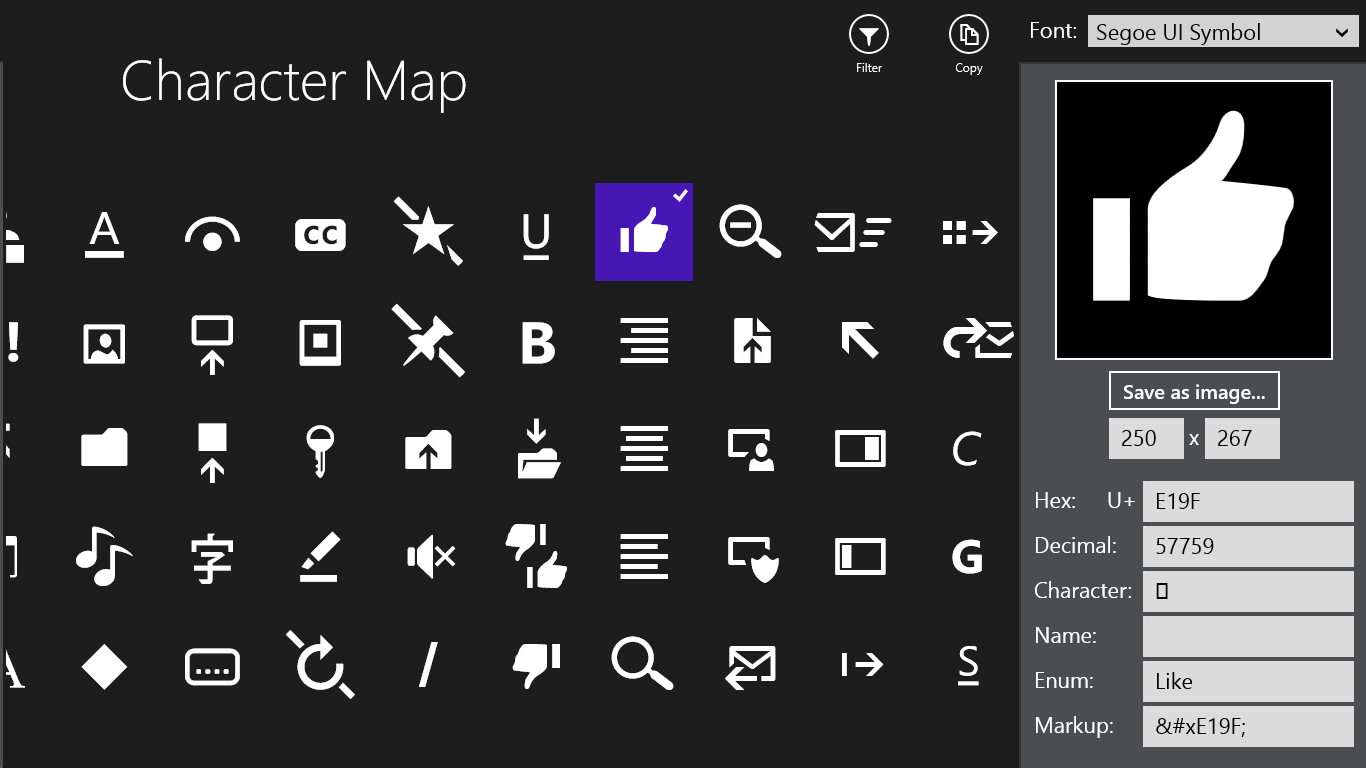Click the underlined U glyph
The width and height of the screenshot is (1366, 768).
pyautogui.click(x=536, y=236)
